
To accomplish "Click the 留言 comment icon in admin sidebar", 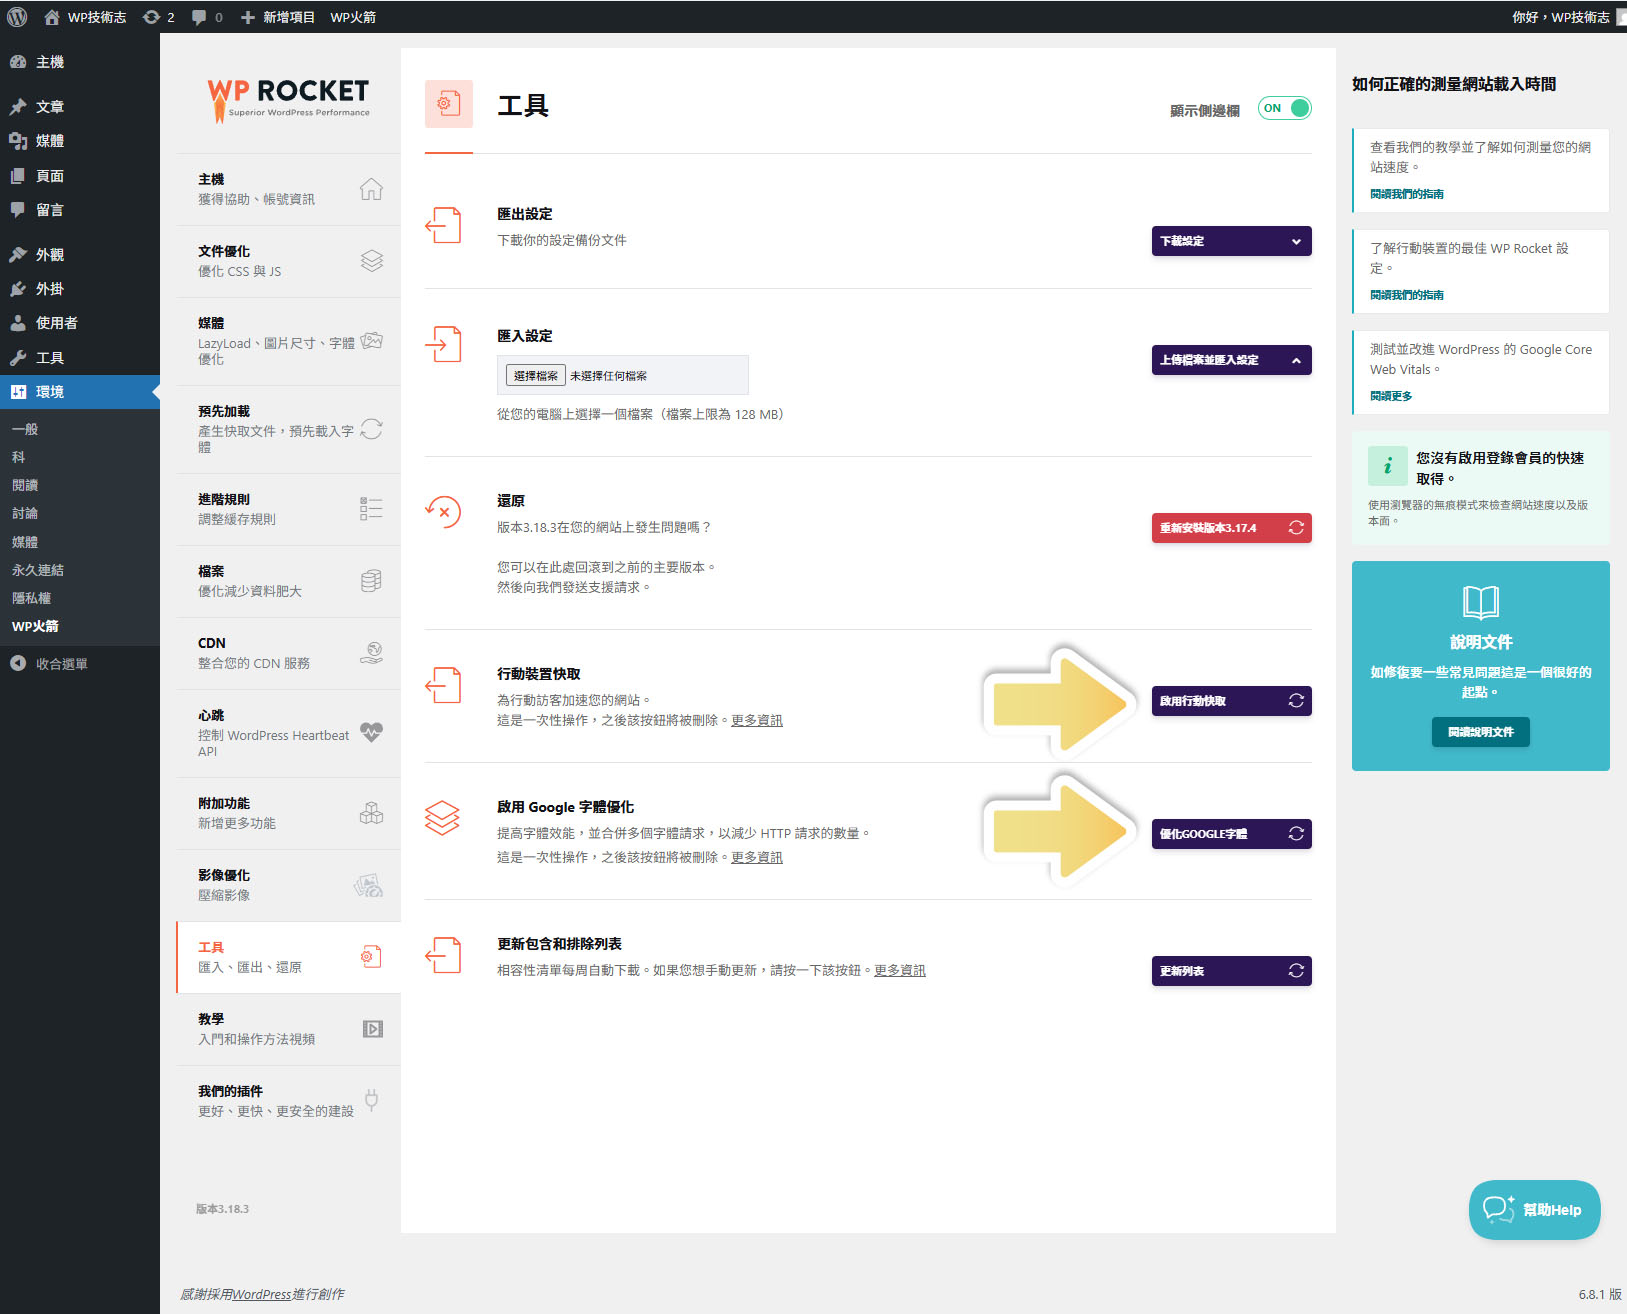I will pyautogui.click(x=18, y=210).
